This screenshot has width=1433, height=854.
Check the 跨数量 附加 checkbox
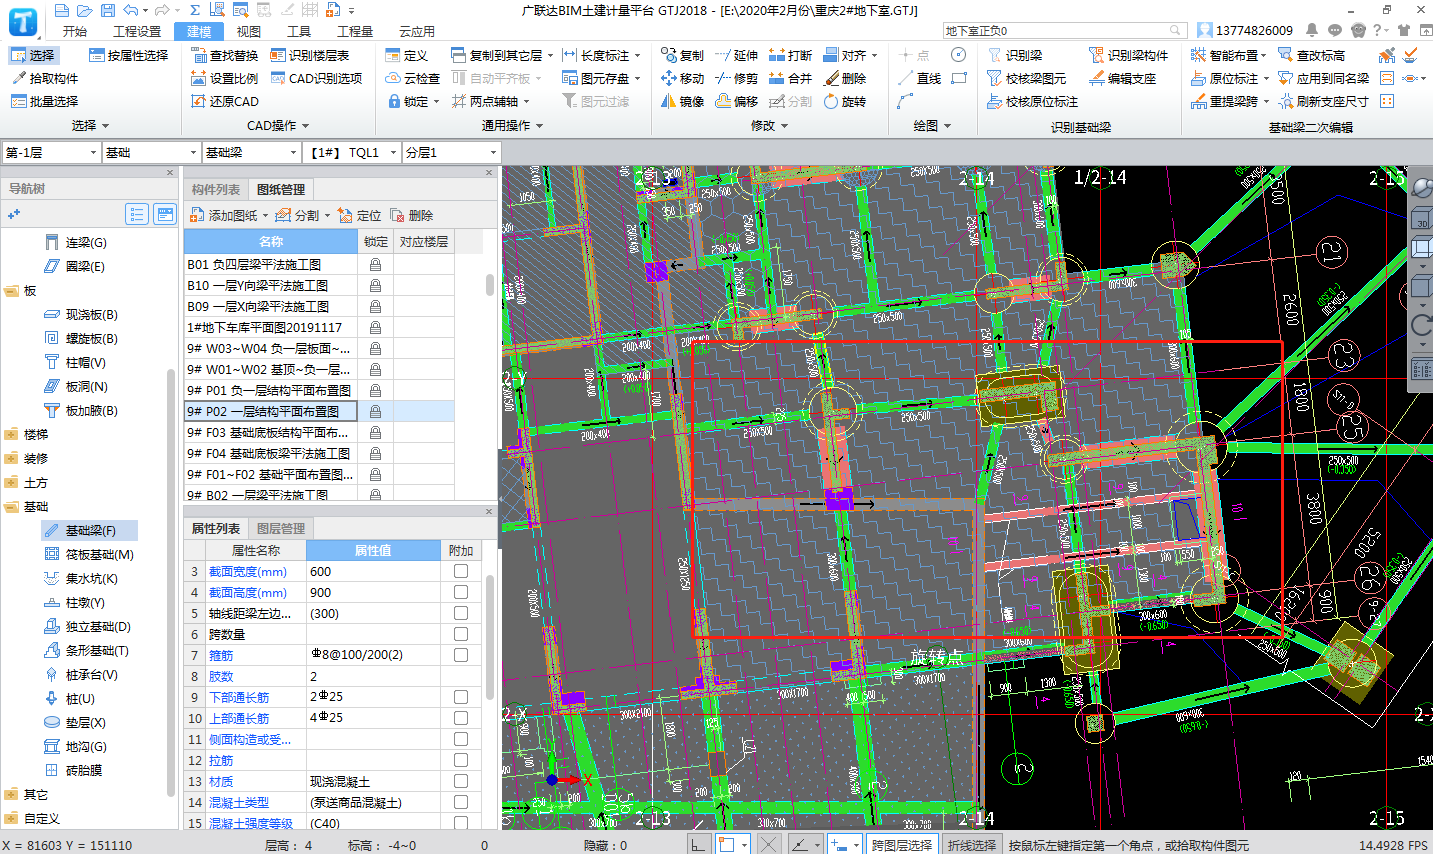click(x=461, y=634)
